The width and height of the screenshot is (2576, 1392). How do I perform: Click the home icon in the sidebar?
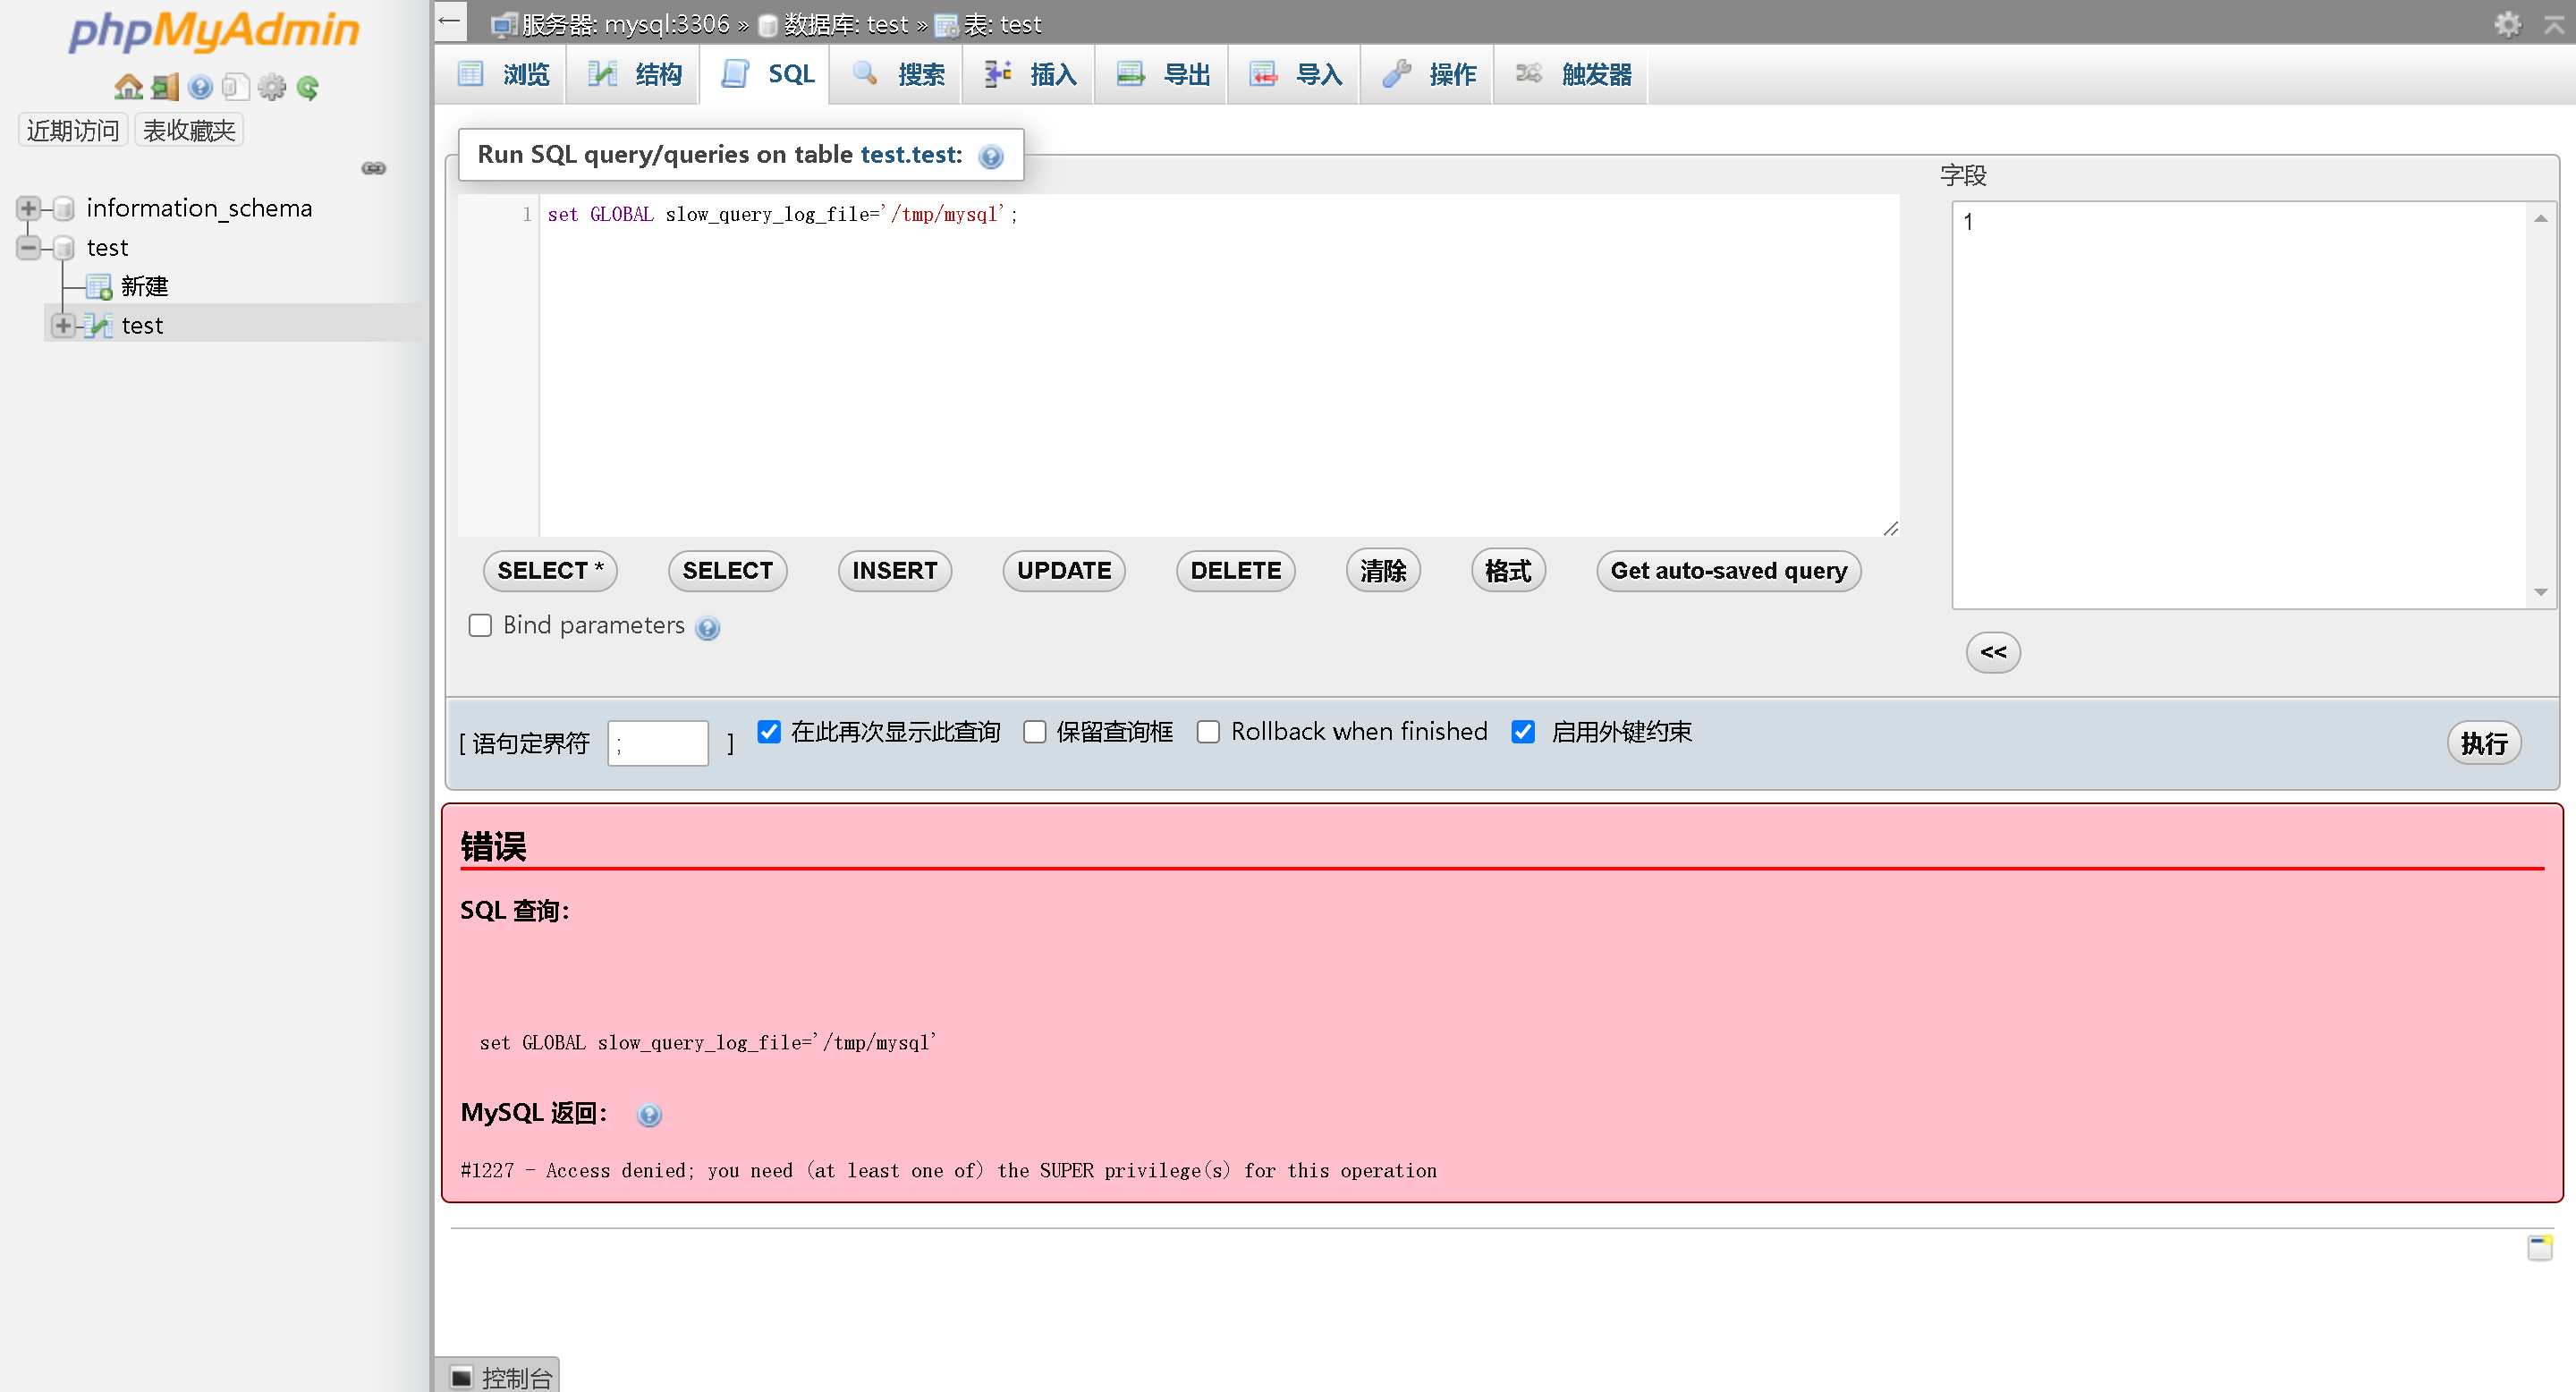coord(127,88)
